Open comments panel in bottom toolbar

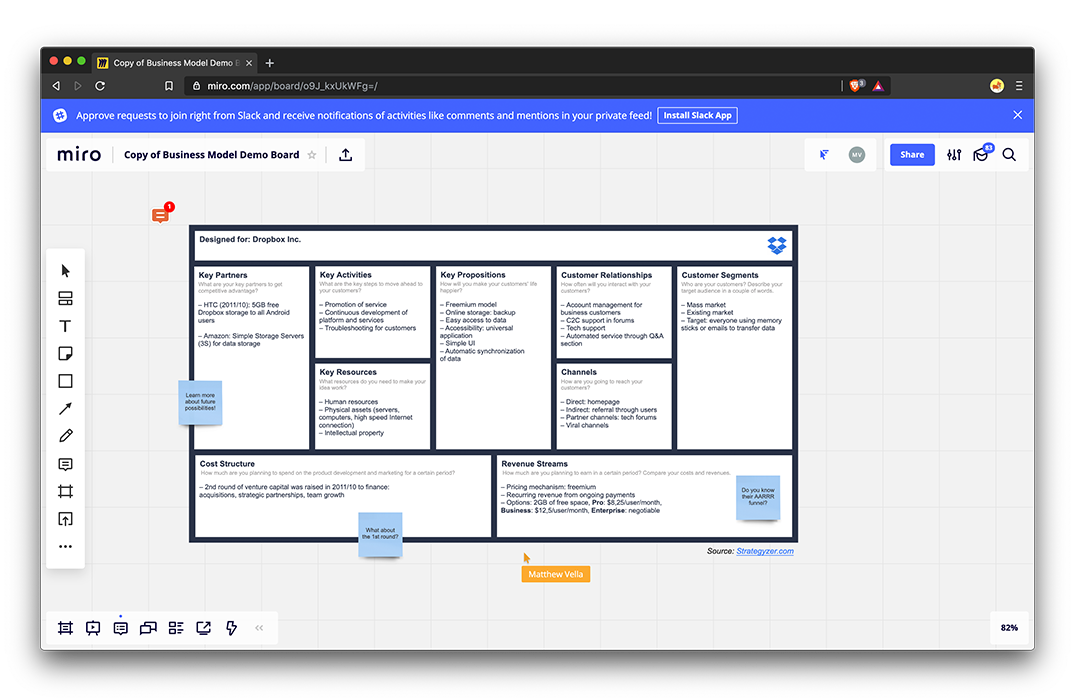(x=121, y=628)
